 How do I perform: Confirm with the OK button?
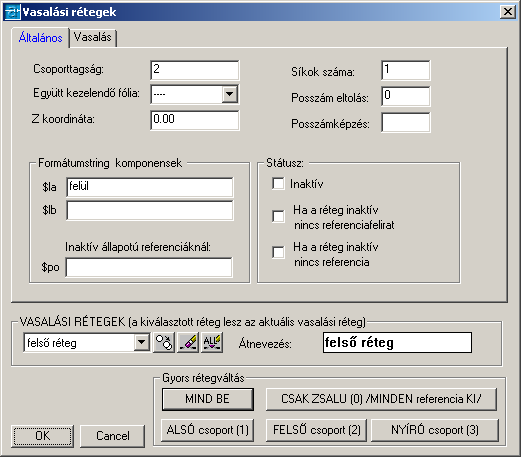(43, 436)
